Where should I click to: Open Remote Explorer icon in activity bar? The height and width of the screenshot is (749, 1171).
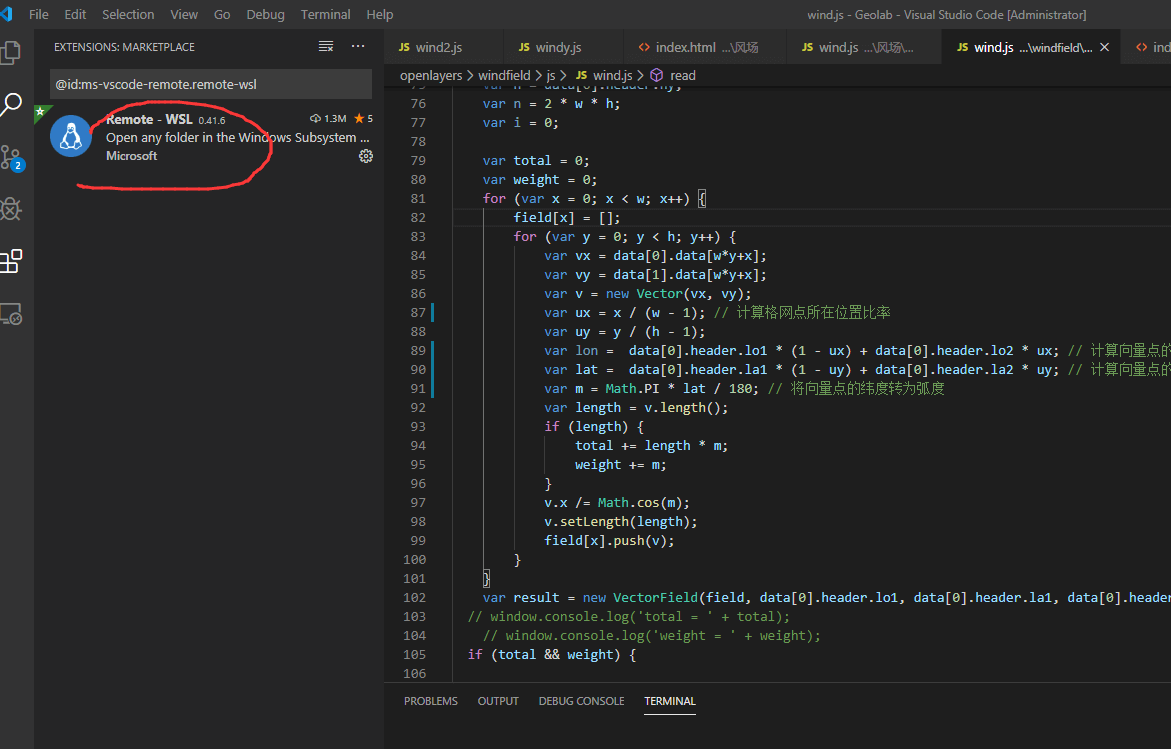point(12,314)
